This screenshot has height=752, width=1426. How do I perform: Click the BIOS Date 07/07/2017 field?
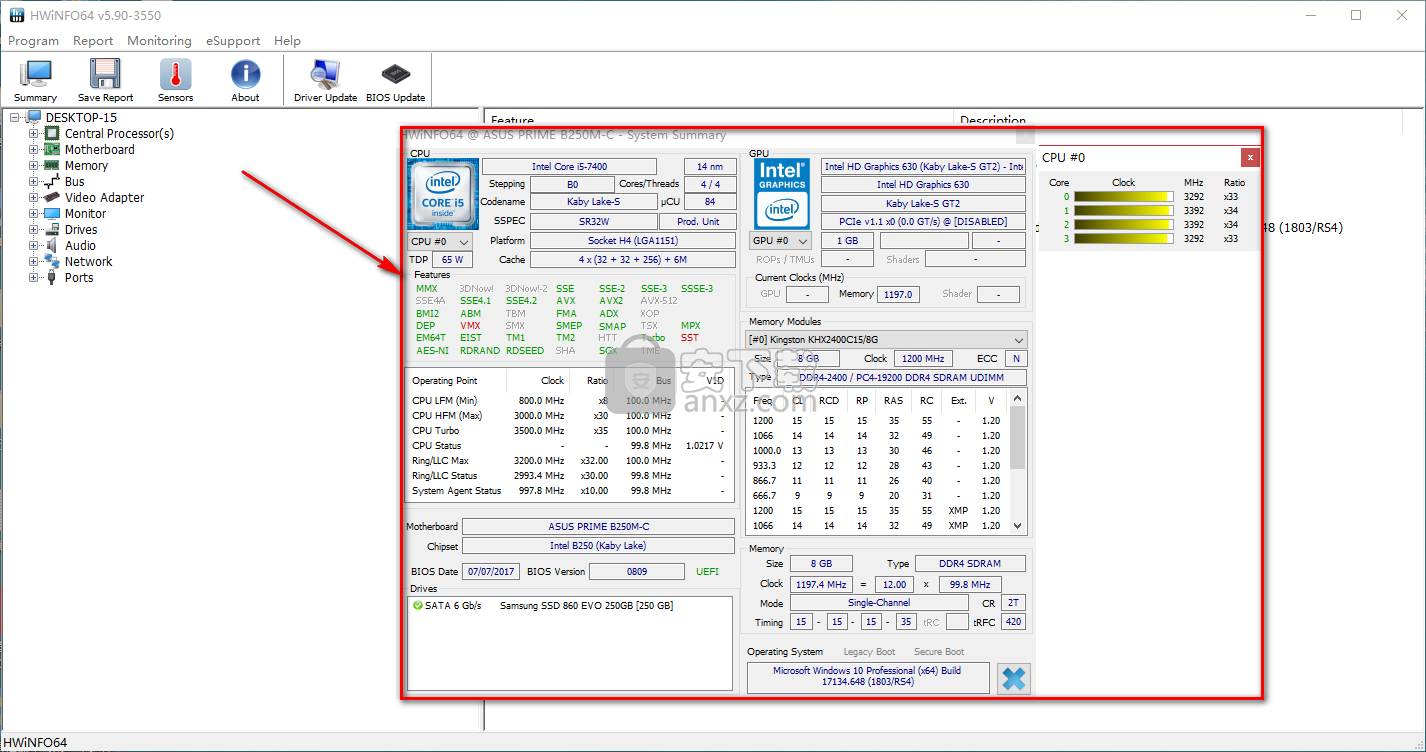click(491, 572)
